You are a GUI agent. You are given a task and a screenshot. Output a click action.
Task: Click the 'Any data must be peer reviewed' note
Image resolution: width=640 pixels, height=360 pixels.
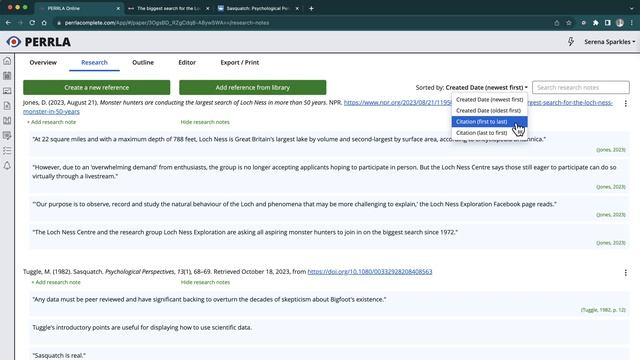329,304
